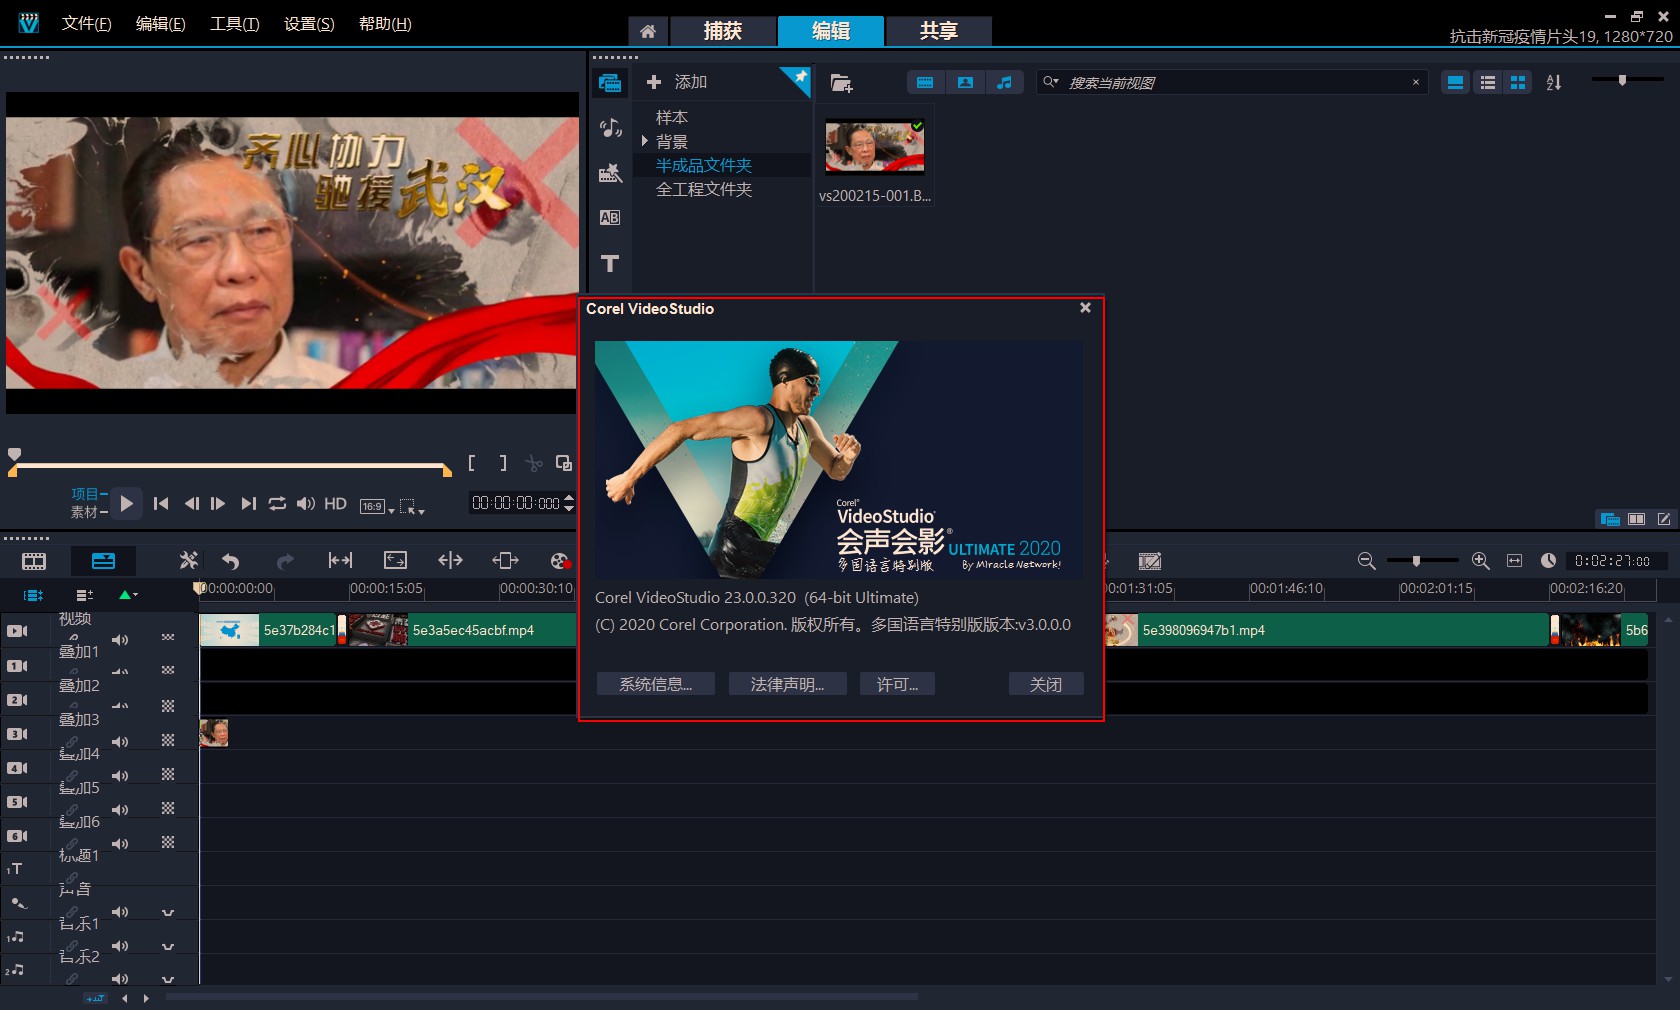Show all visible tracks icon

33,595
